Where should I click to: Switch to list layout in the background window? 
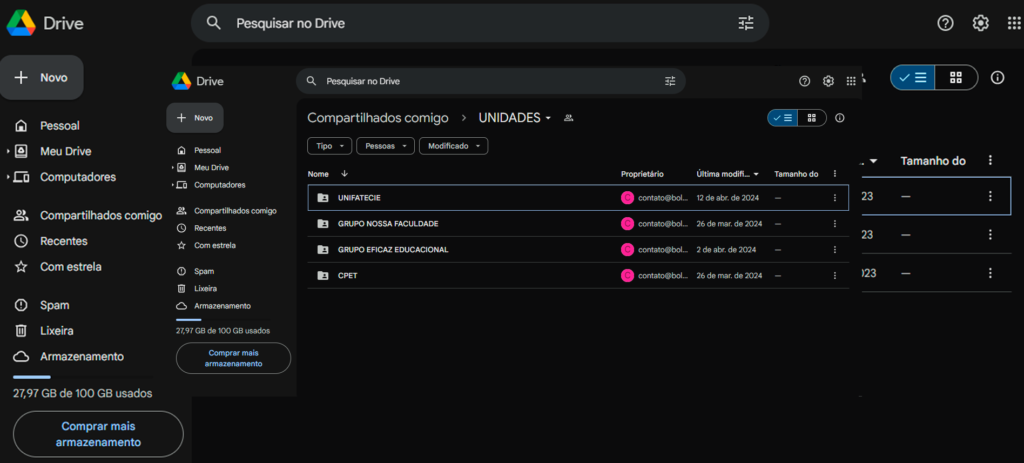tap(912, 78)
